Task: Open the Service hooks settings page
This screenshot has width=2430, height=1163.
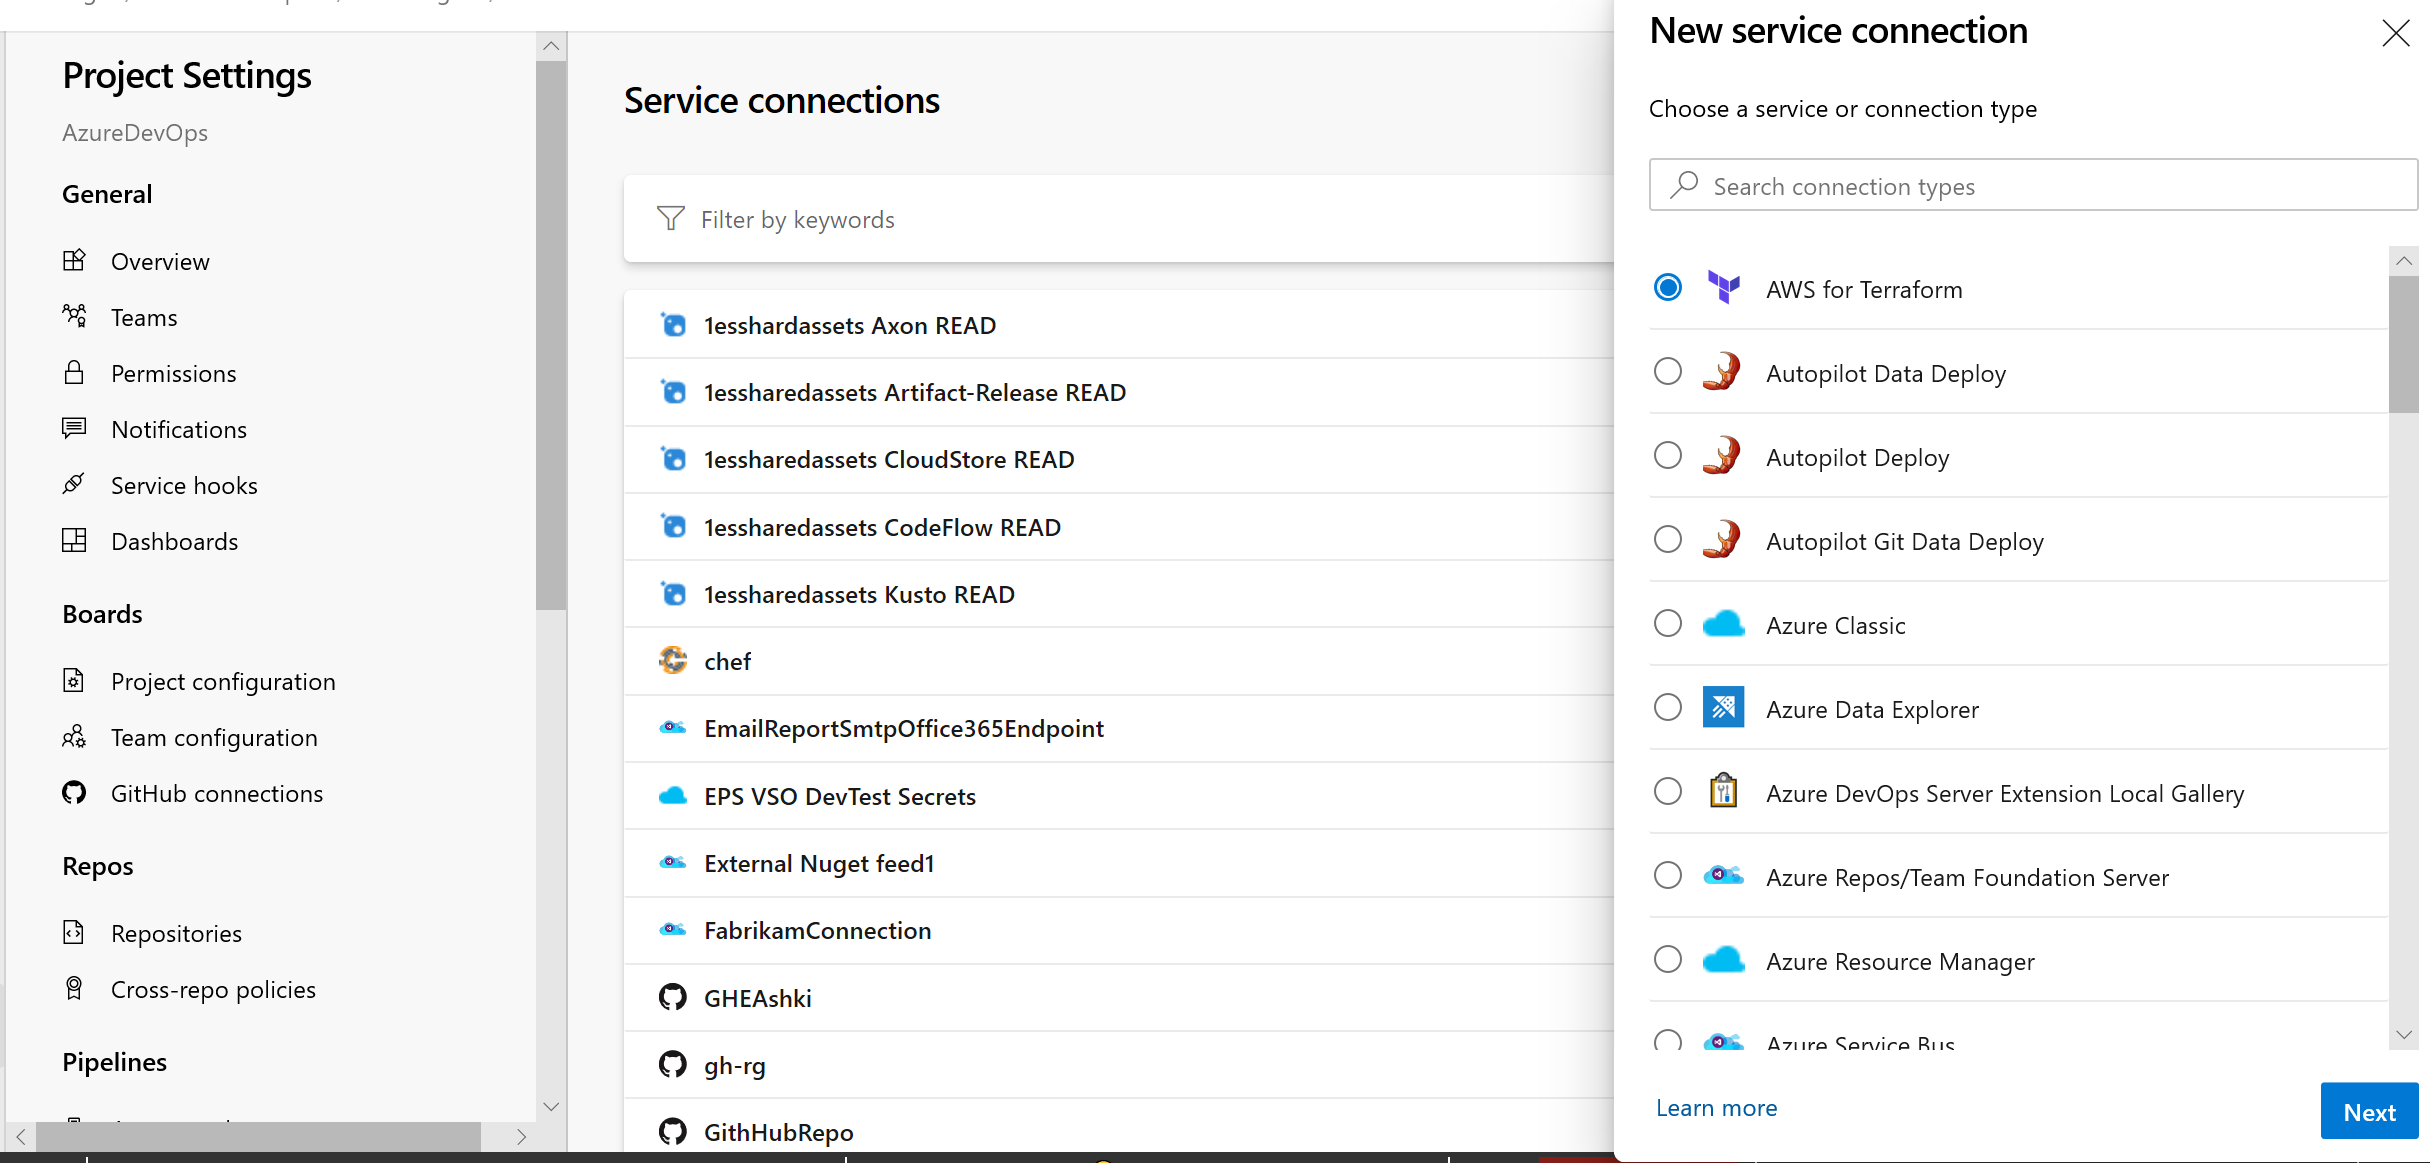Action: (x=184, y=484)
